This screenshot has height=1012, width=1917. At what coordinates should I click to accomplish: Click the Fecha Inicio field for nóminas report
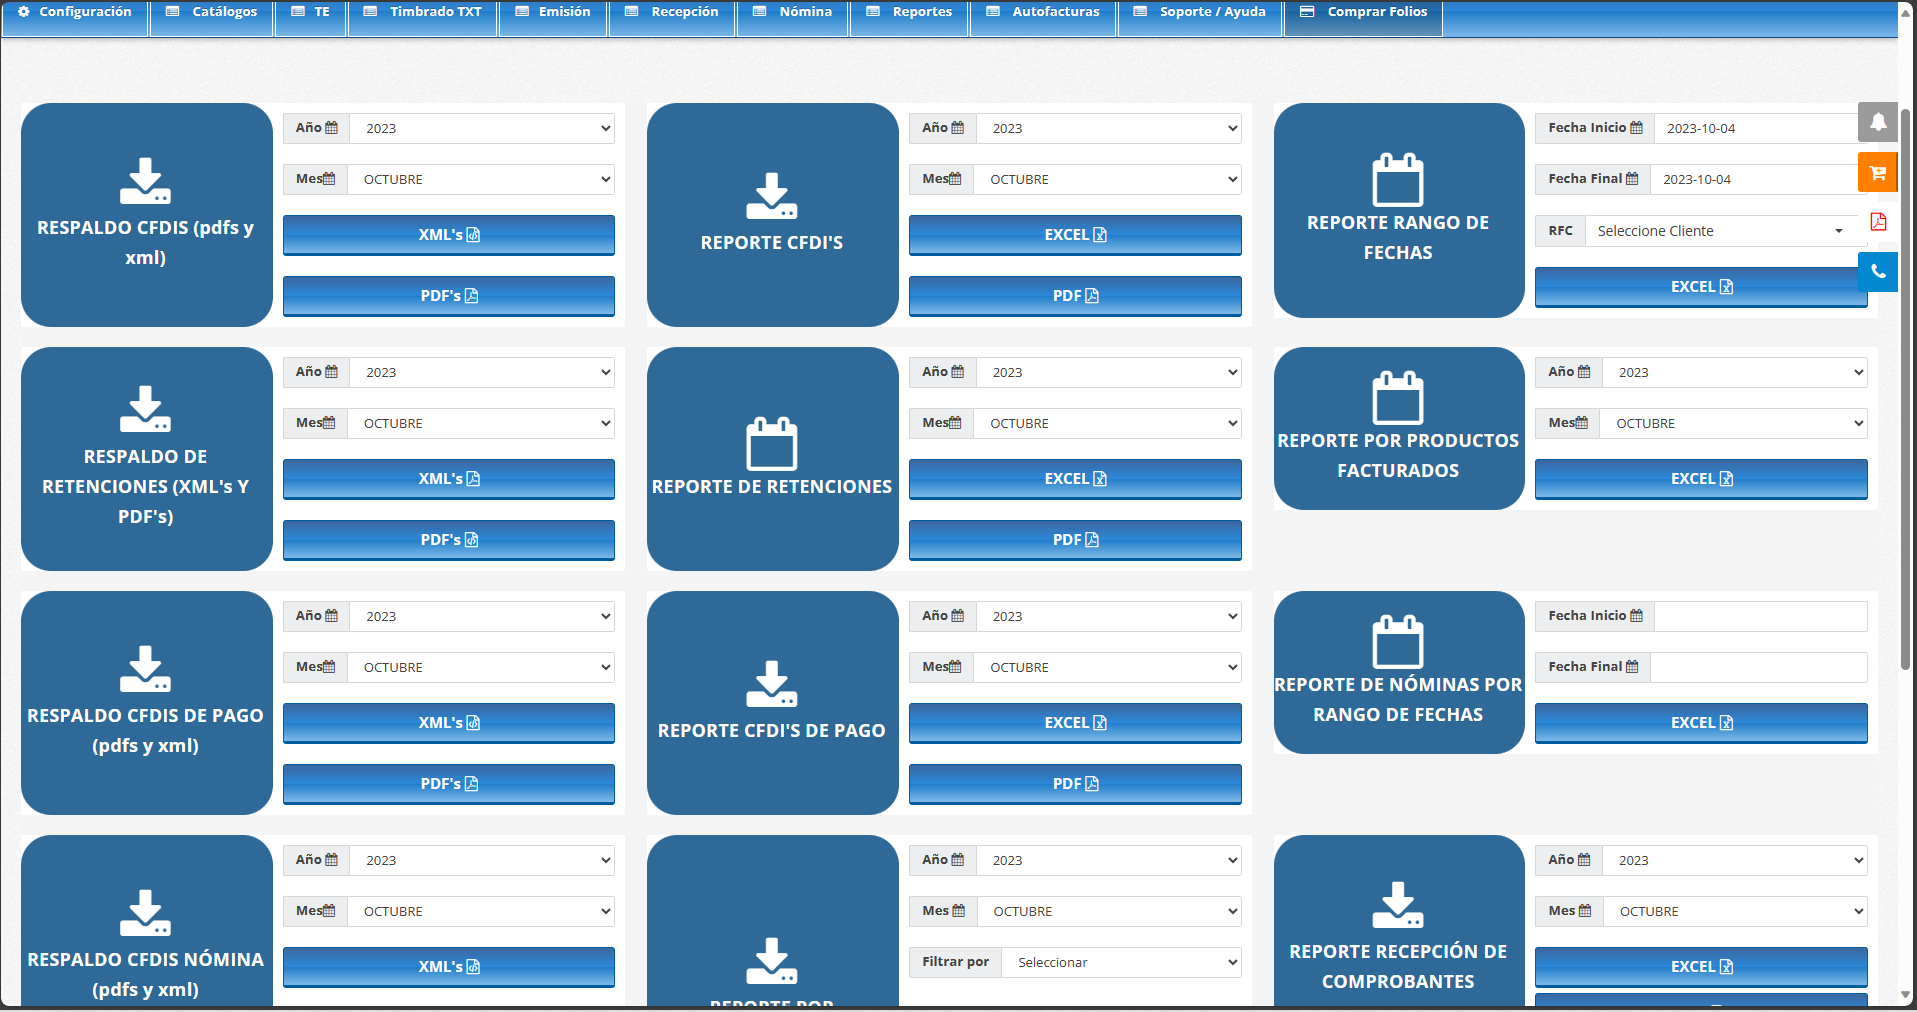tap(1760, 616)
